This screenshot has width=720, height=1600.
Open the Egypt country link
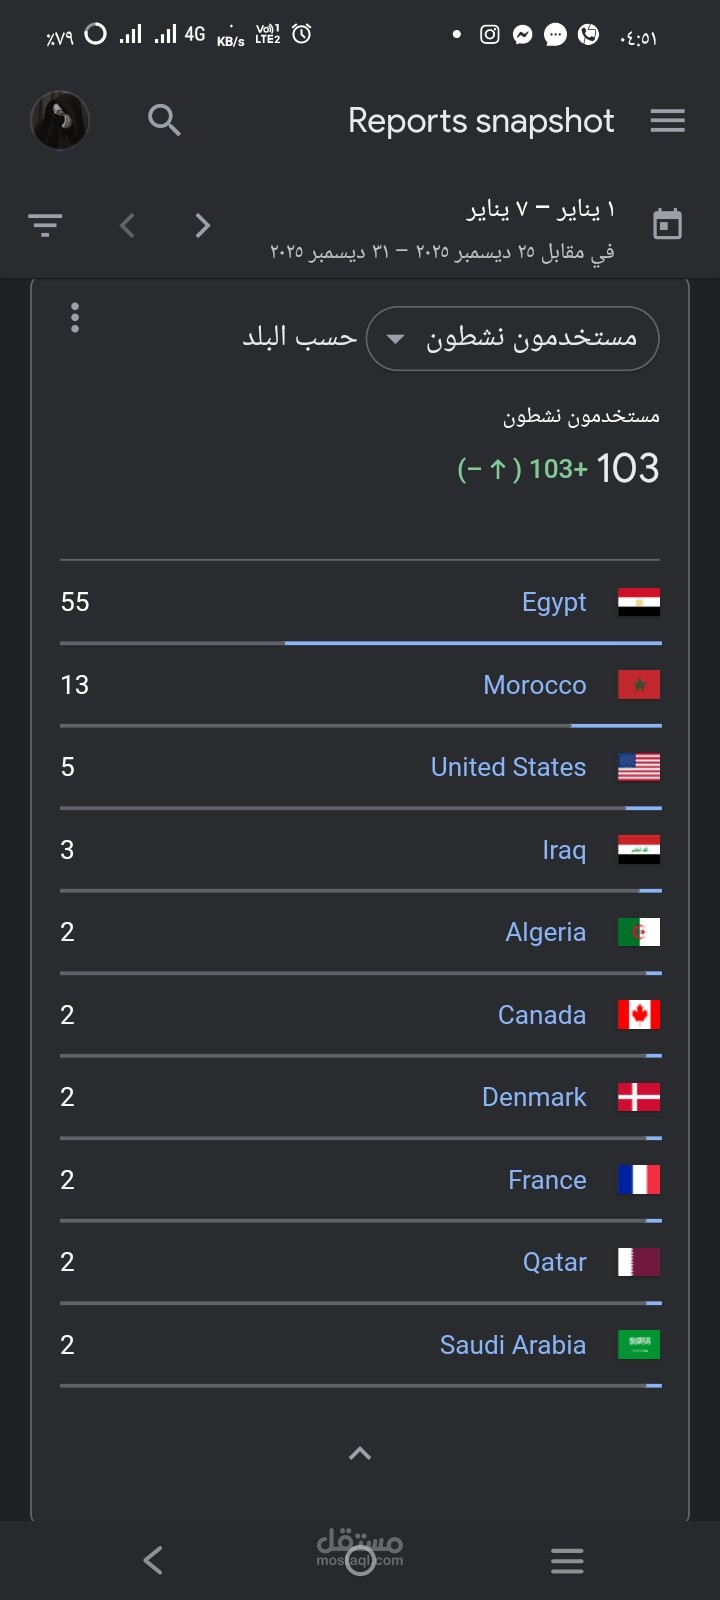click(x=554, y=602)
